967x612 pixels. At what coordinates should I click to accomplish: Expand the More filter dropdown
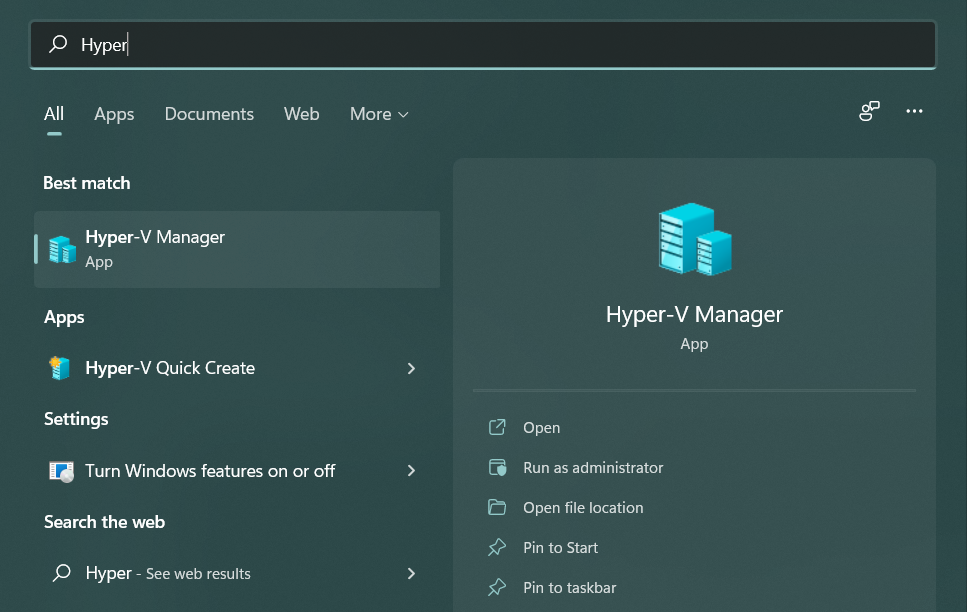coord(378,114)
